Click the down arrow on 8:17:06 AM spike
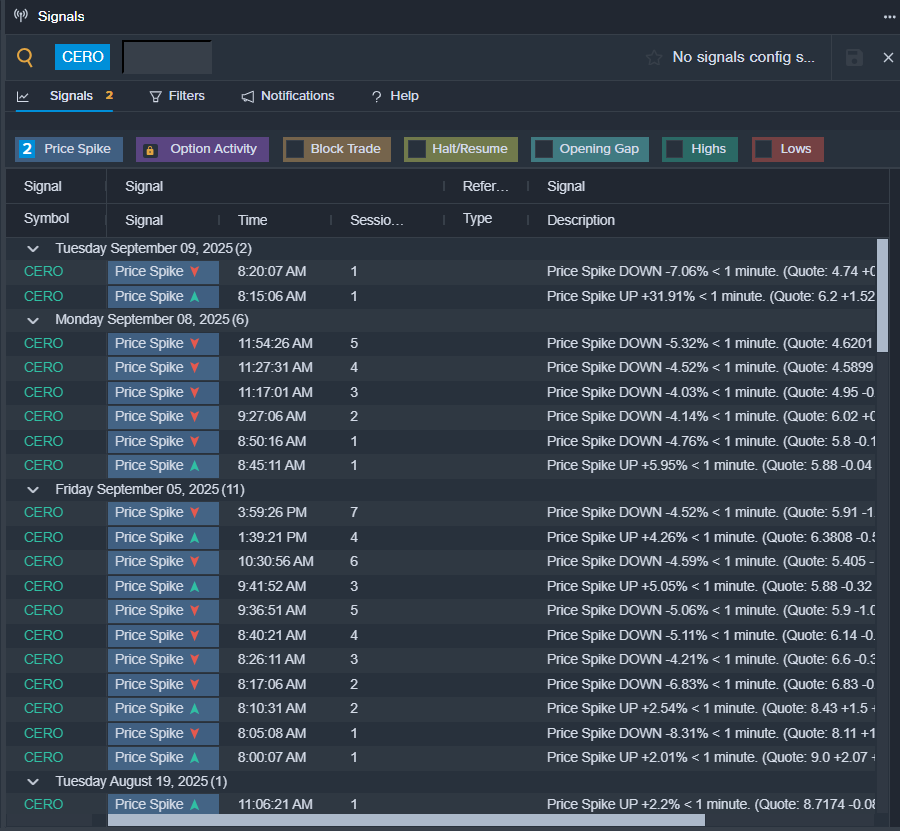900x831 pixels. (x=195, y=685)
